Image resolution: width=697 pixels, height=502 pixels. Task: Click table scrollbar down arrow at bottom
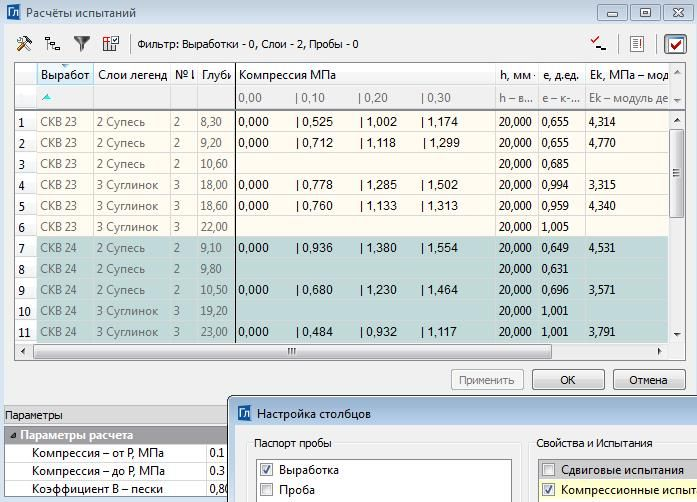coord(677,334)
